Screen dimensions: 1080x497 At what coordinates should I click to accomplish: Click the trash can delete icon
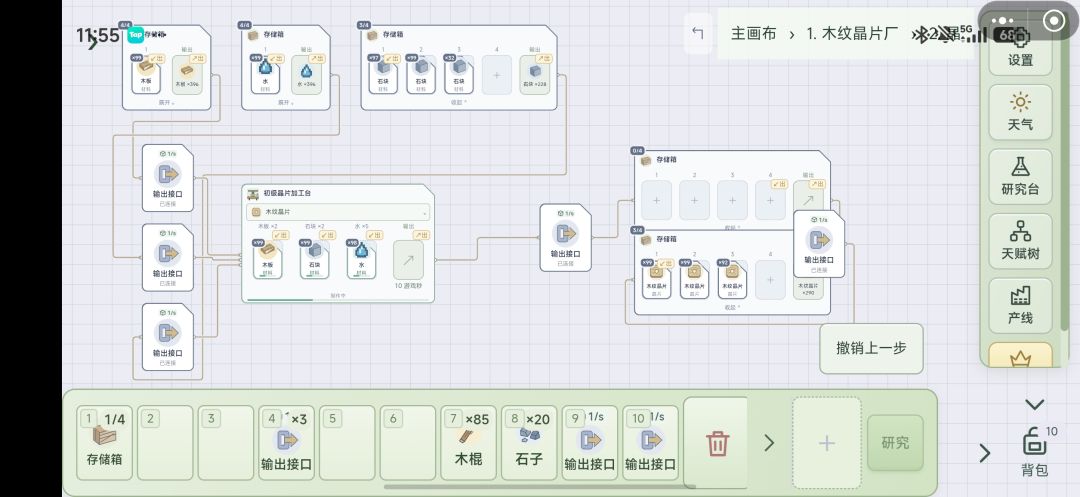(717, 443)
